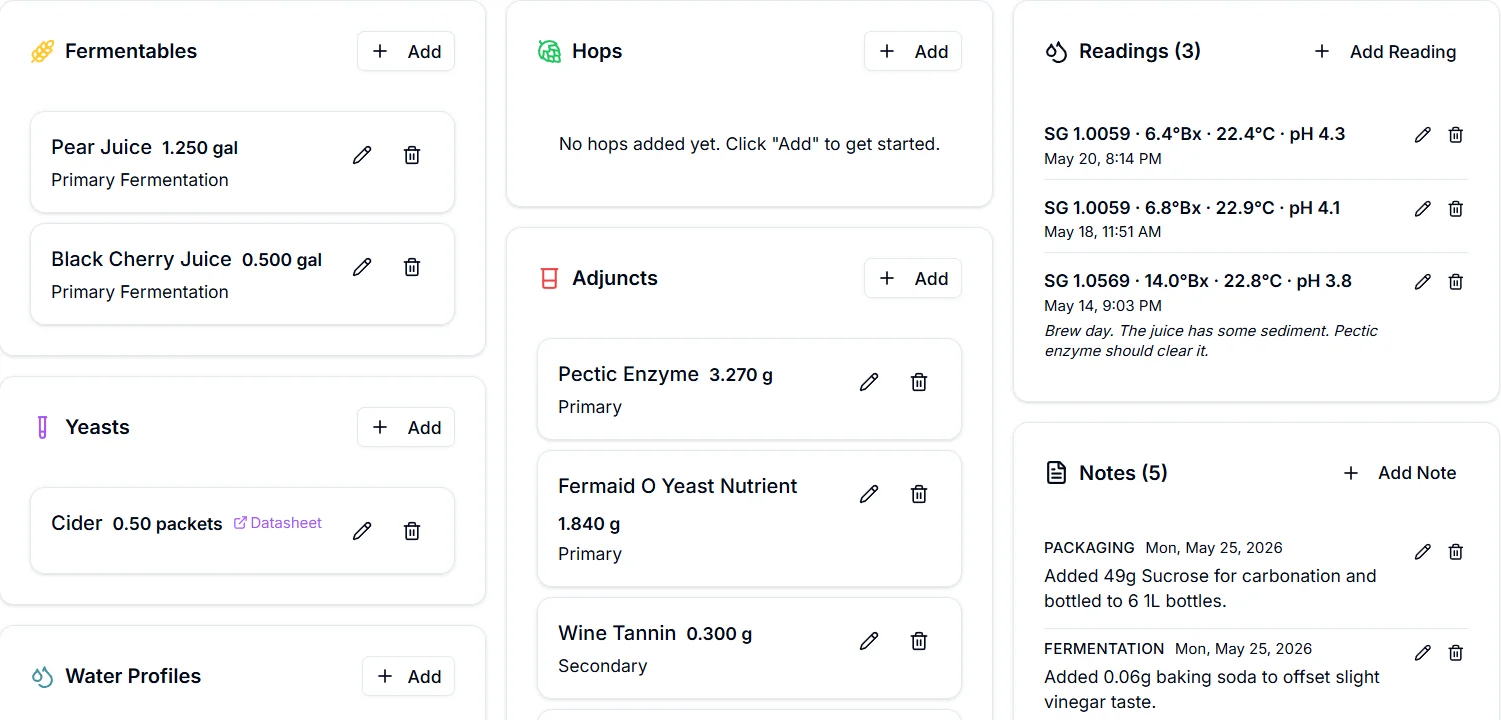Delete the Pear Juice fermentable
This screenshot has height=720, width=1501.
pyautogui.click(x=411, y=155)
